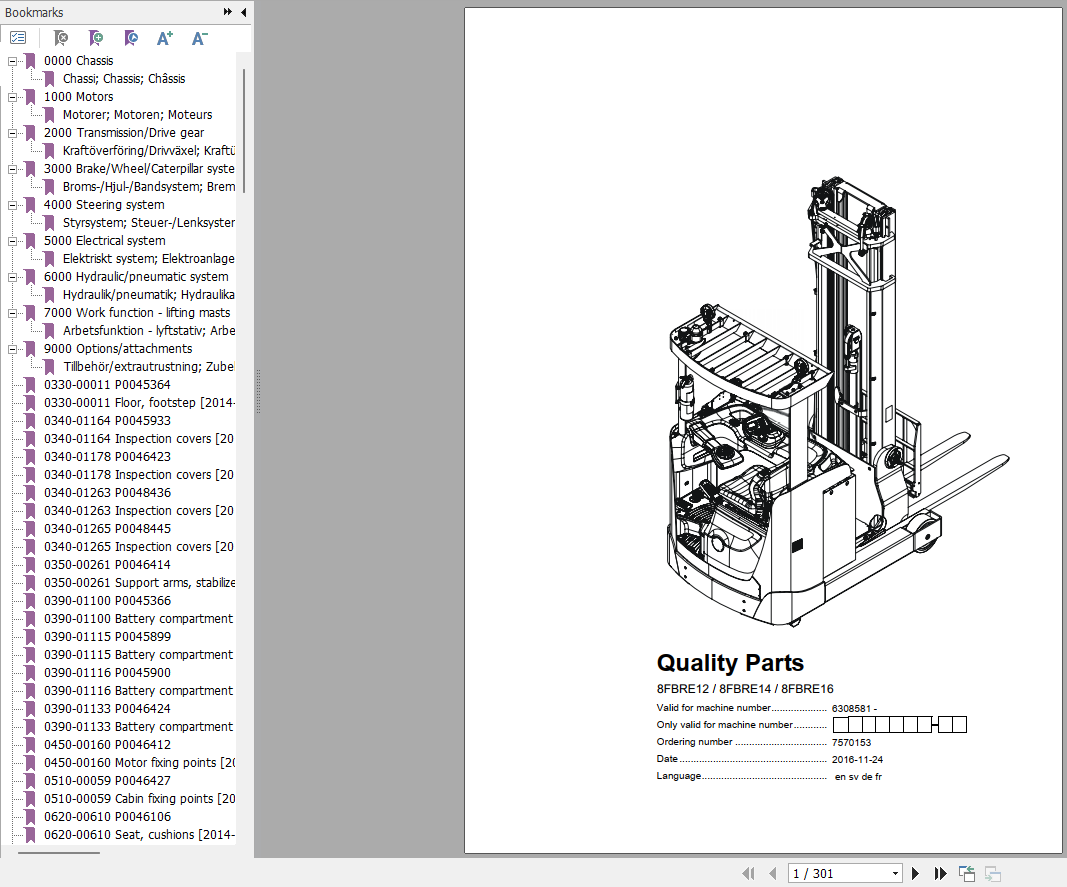1067x887 pixels.
Task: Collapse the 9000 Options/attachments node
Action: pos(12,349)
